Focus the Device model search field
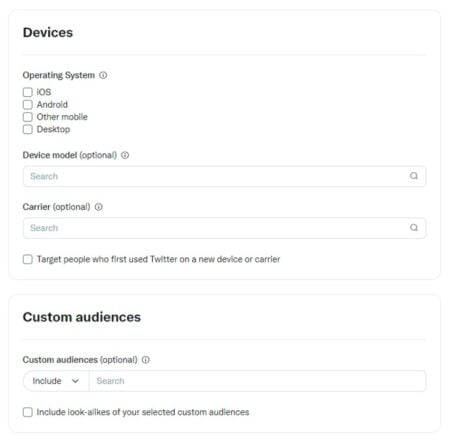451x441 pixels. 224,176
